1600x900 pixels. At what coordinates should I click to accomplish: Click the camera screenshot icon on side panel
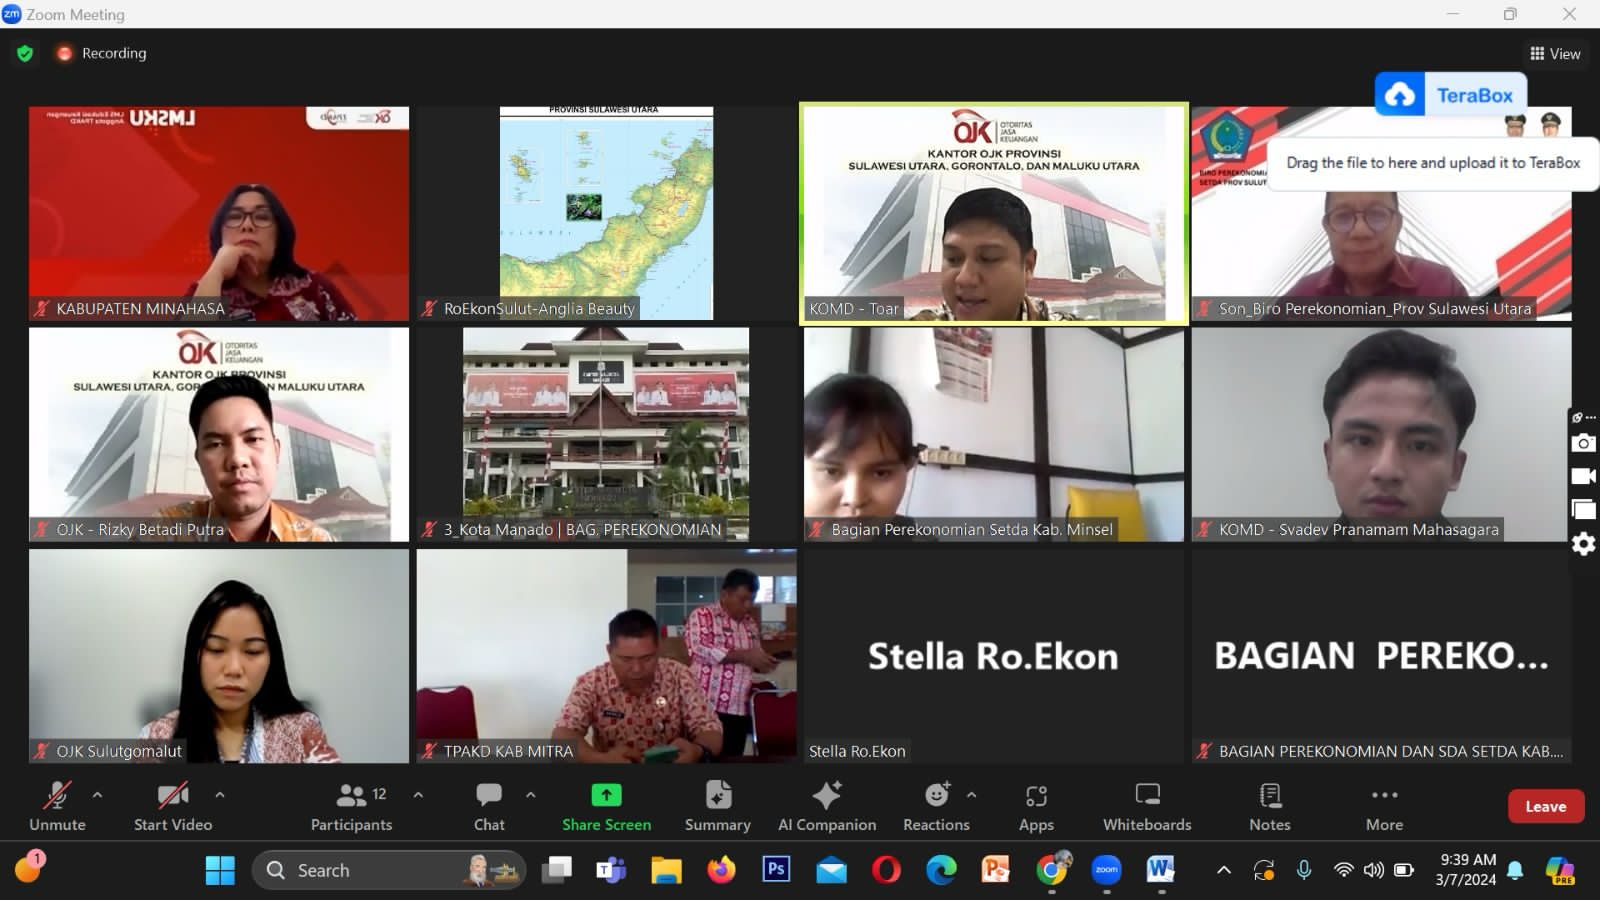(1583, 443)
